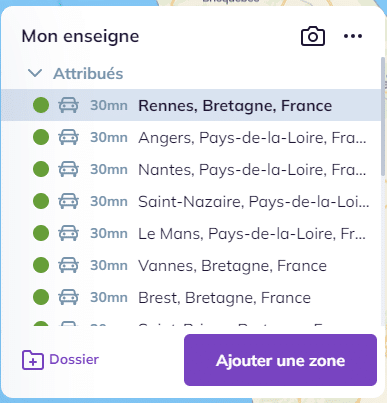The image size is (387, 403).
Task: Click the camera snapshot icon
Action: point(313,36)
